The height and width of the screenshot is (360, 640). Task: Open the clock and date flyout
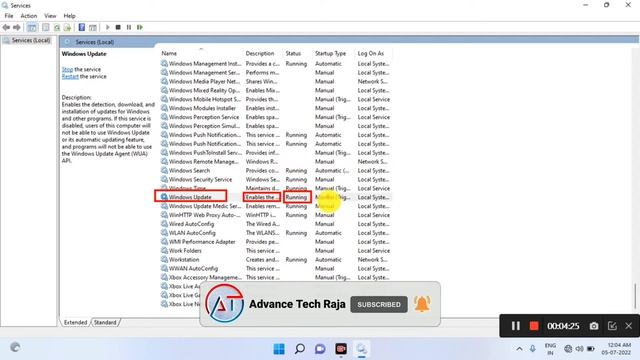pos(616,349)
